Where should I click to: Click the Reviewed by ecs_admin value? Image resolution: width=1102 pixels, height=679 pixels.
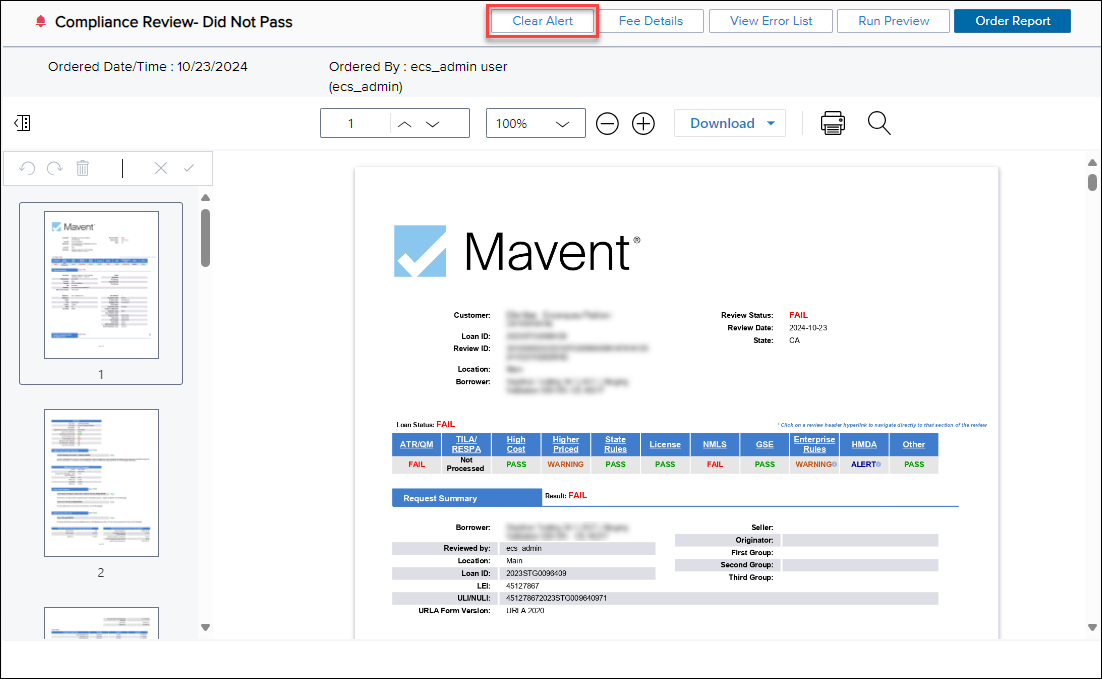pyautogui.click(x=524, y=548)
